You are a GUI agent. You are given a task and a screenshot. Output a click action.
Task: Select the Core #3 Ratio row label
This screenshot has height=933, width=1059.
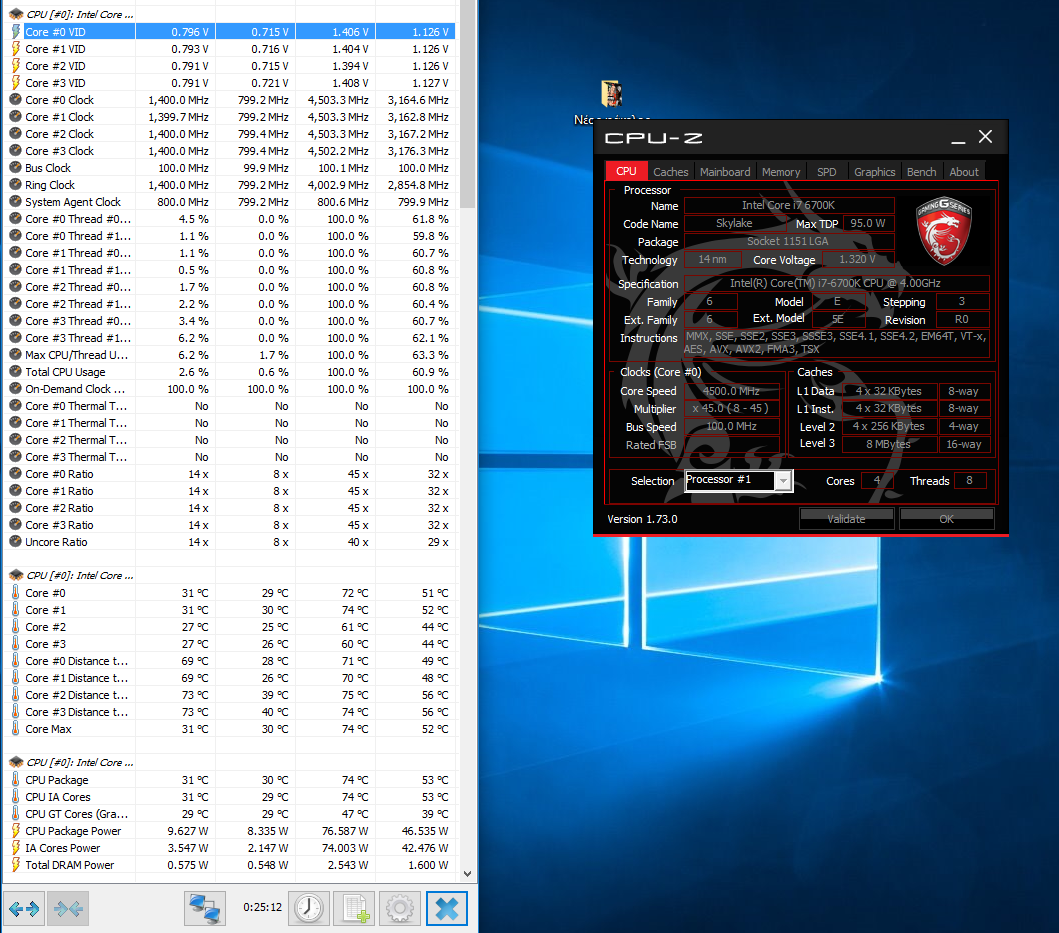tap(59, 525)
